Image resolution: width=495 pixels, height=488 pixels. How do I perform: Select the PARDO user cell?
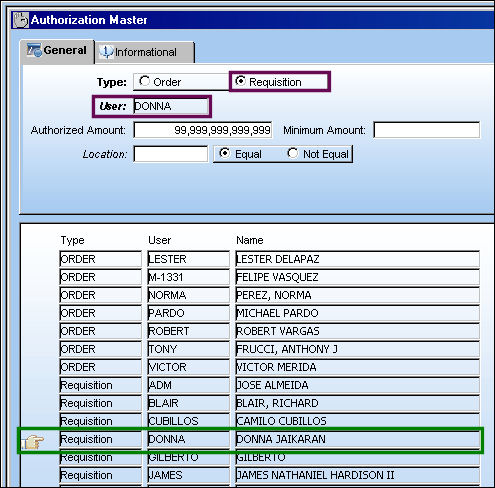pyautogui.click(x=188, y=313)
